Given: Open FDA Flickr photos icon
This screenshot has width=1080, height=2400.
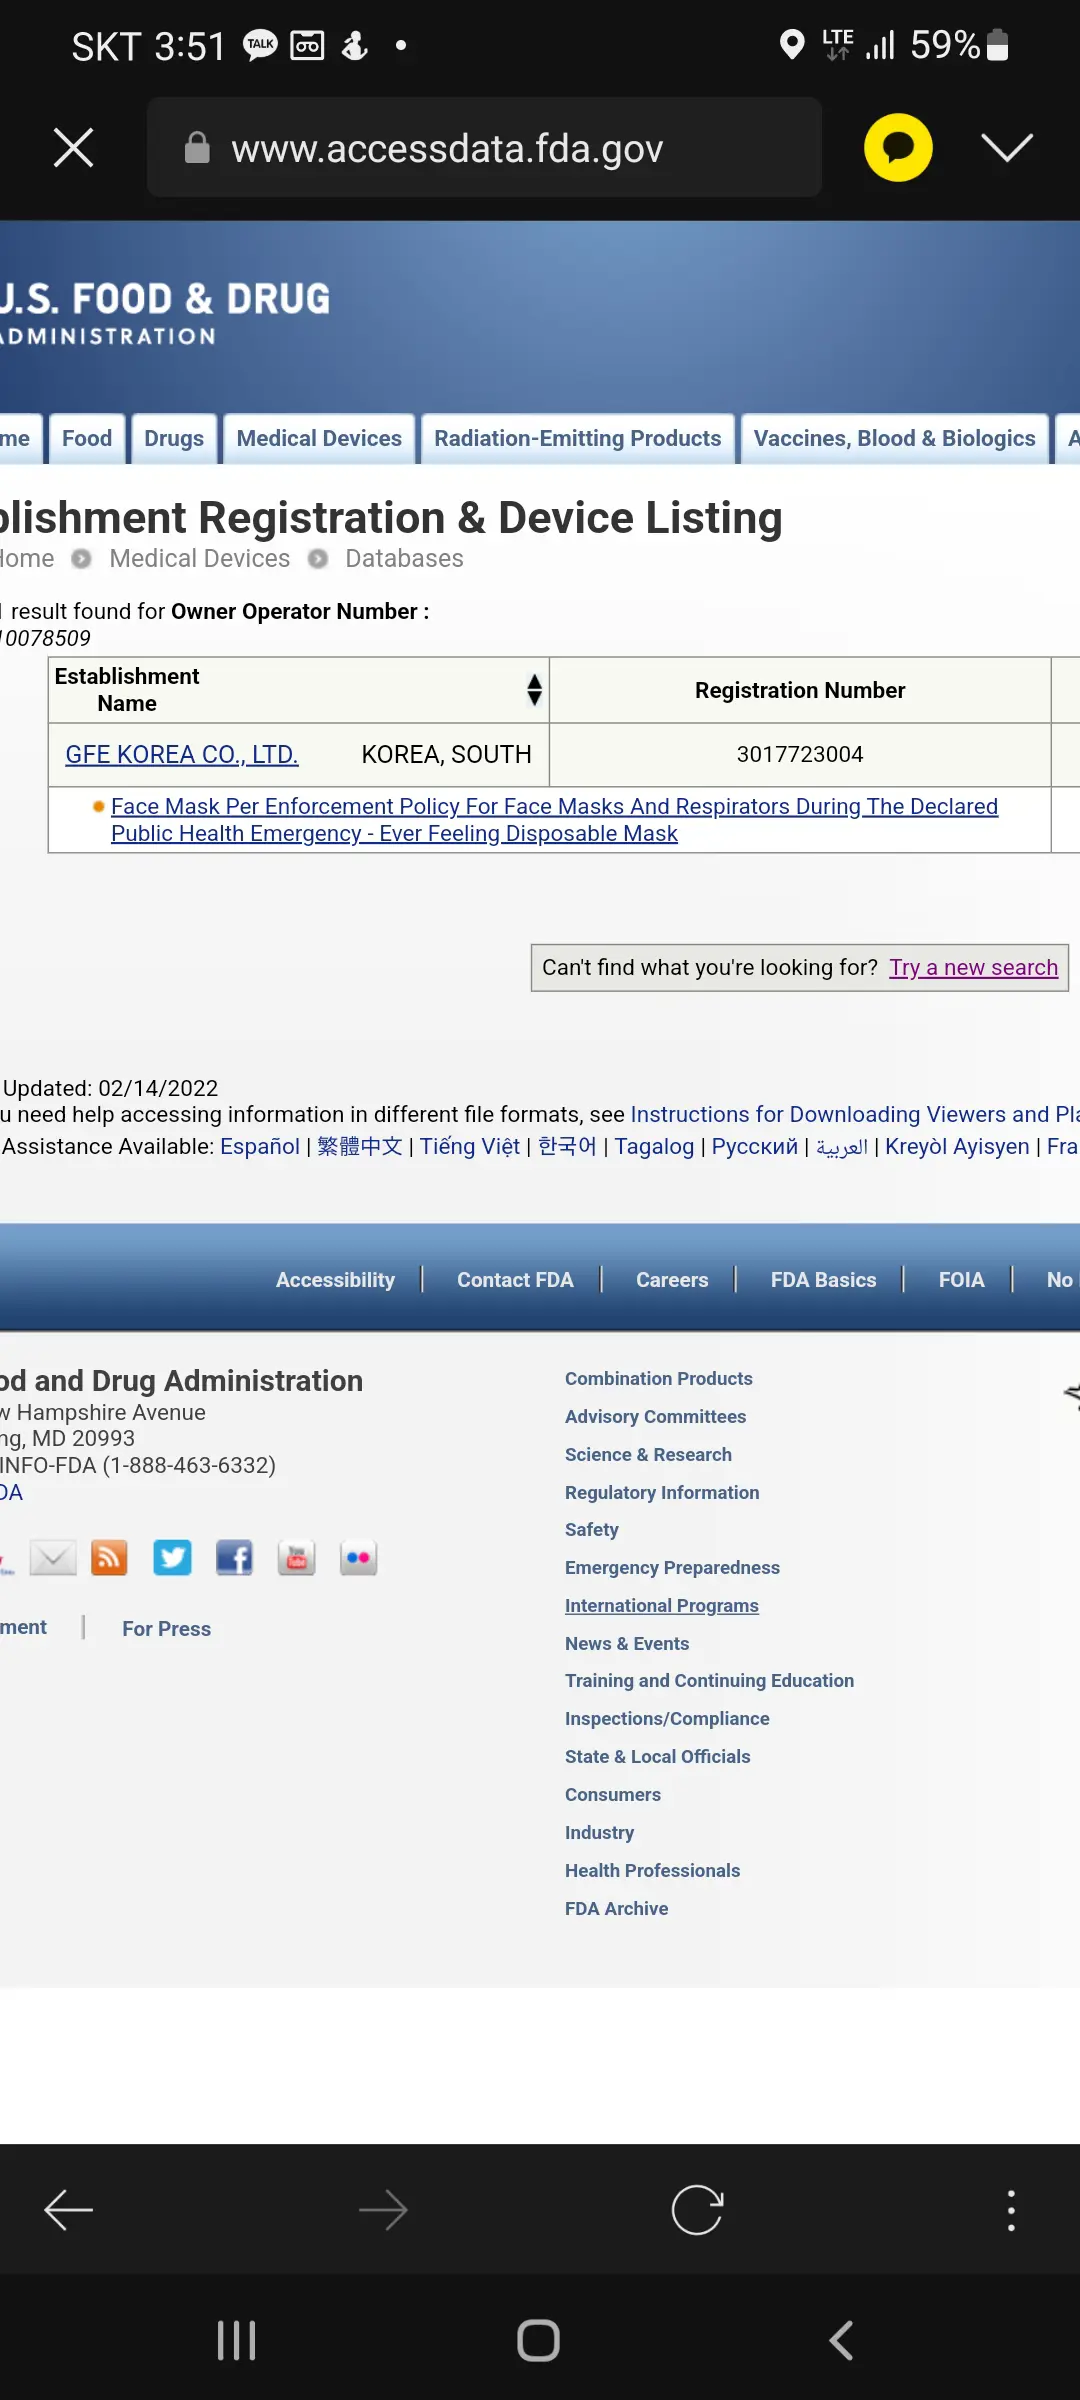Looking at the screenshot, I should (358, 1558).
